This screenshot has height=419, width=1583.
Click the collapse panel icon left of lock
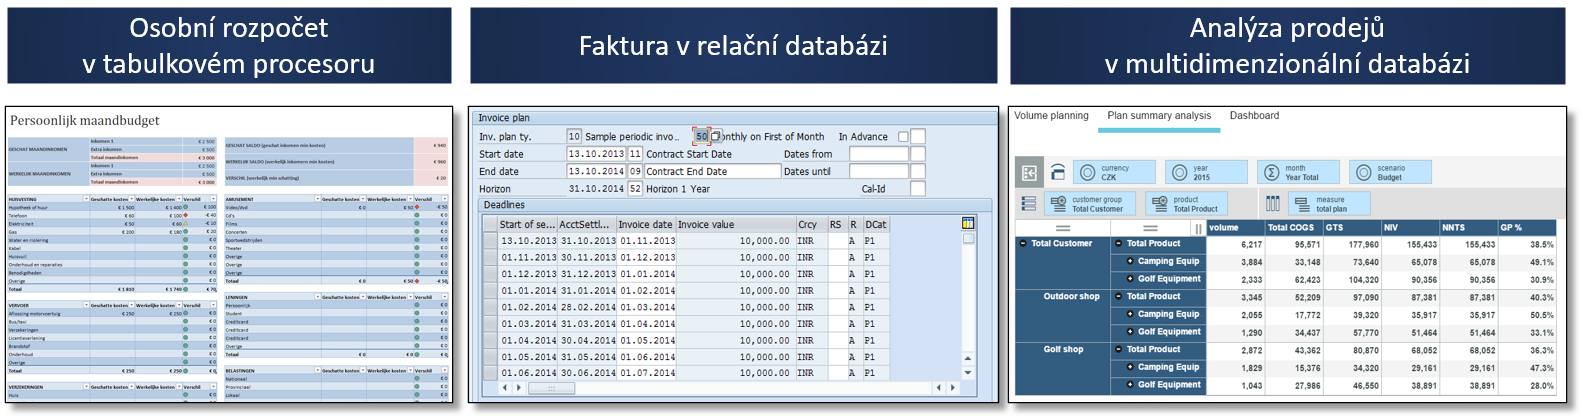pos(1029,172)
